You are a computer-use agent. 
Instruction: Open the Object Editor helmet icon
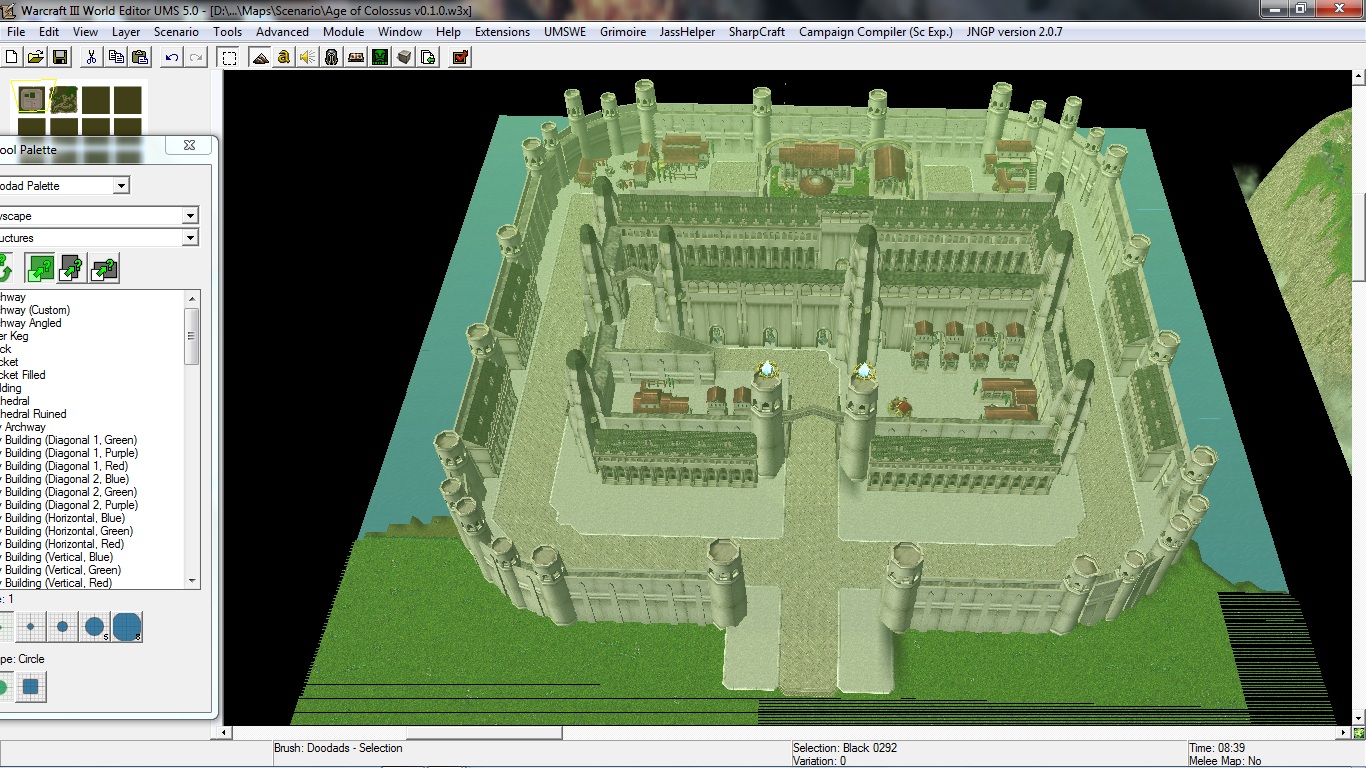[x=332, y=57]
